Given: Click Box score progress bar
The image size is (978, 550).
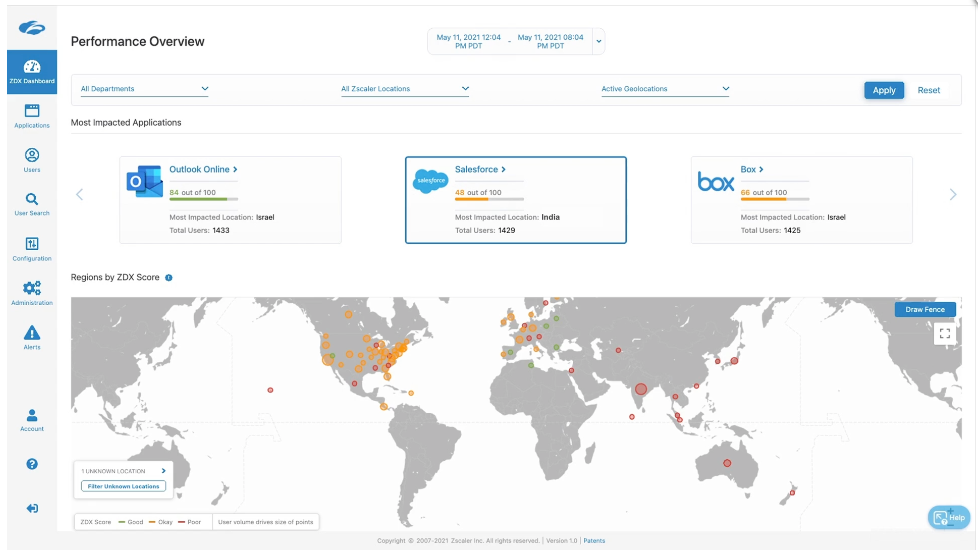Looking at the screenshot, I should point(775,200).
